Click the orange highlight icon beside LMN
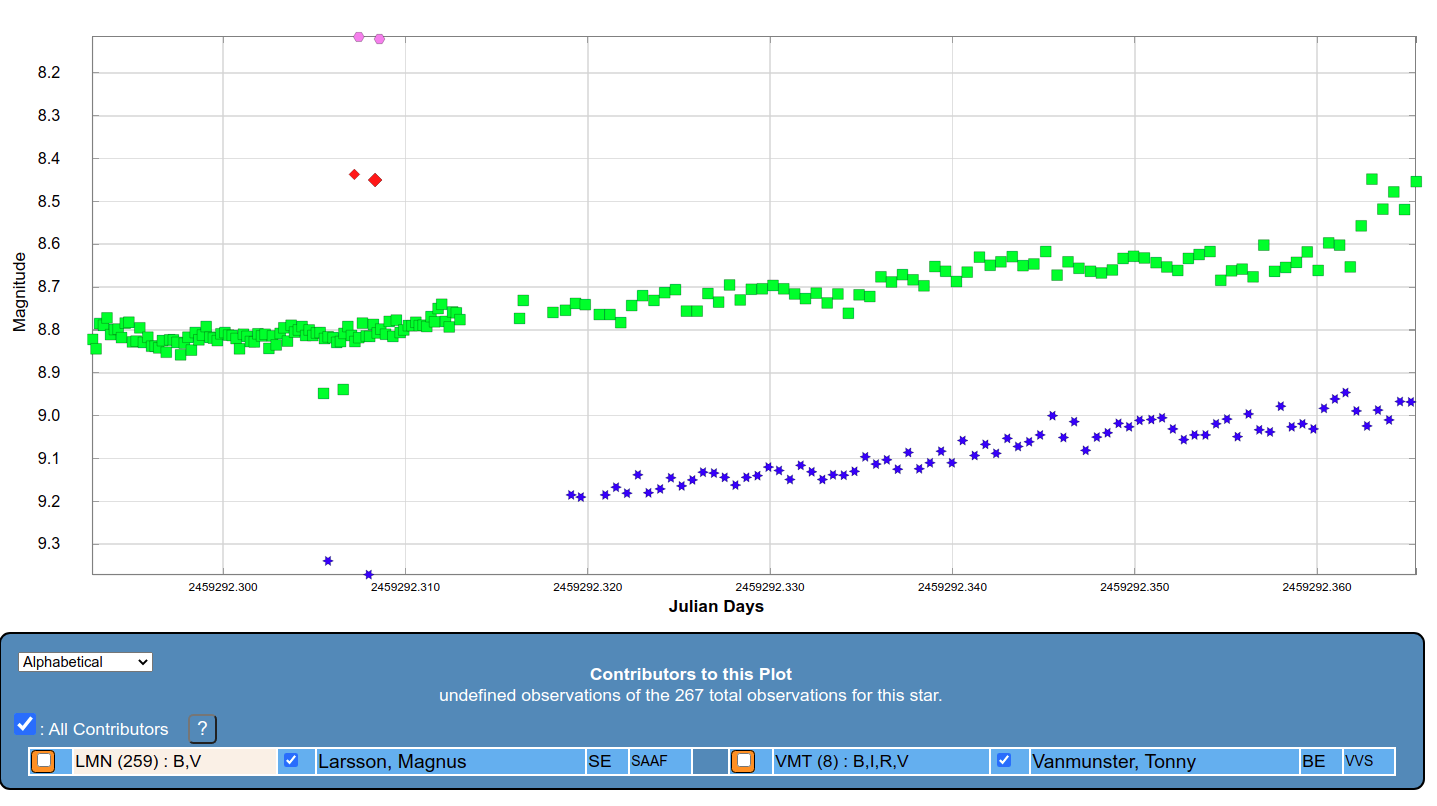The height and width of the screenshot is (806, 1437). click(x=43, y=761)
